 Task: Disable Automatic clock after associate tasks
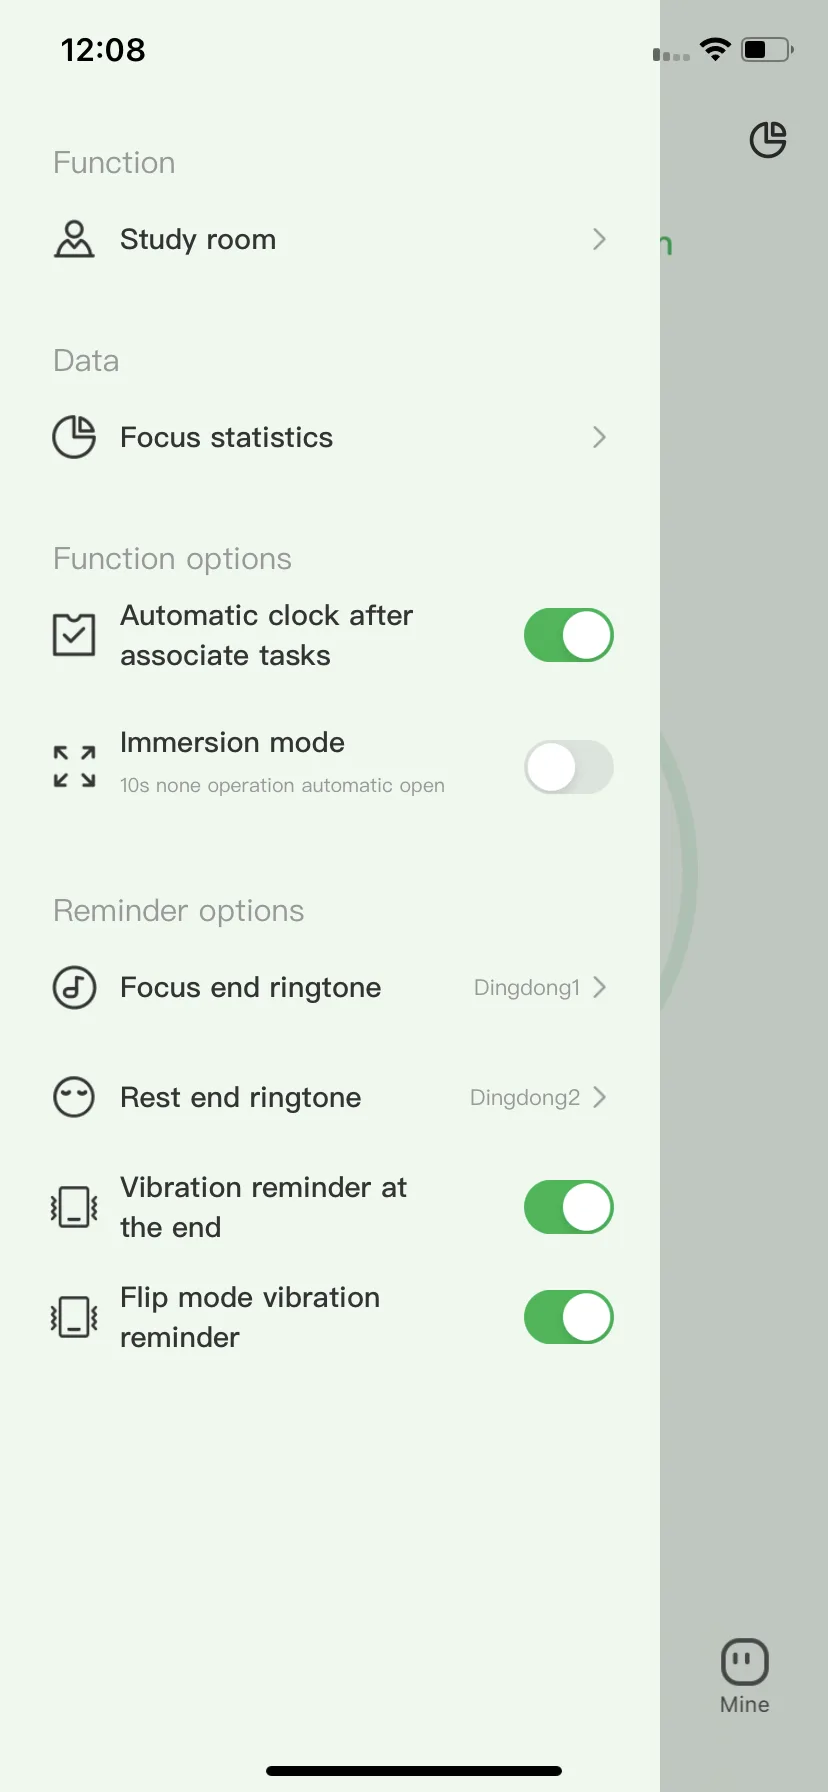(569, 635)
